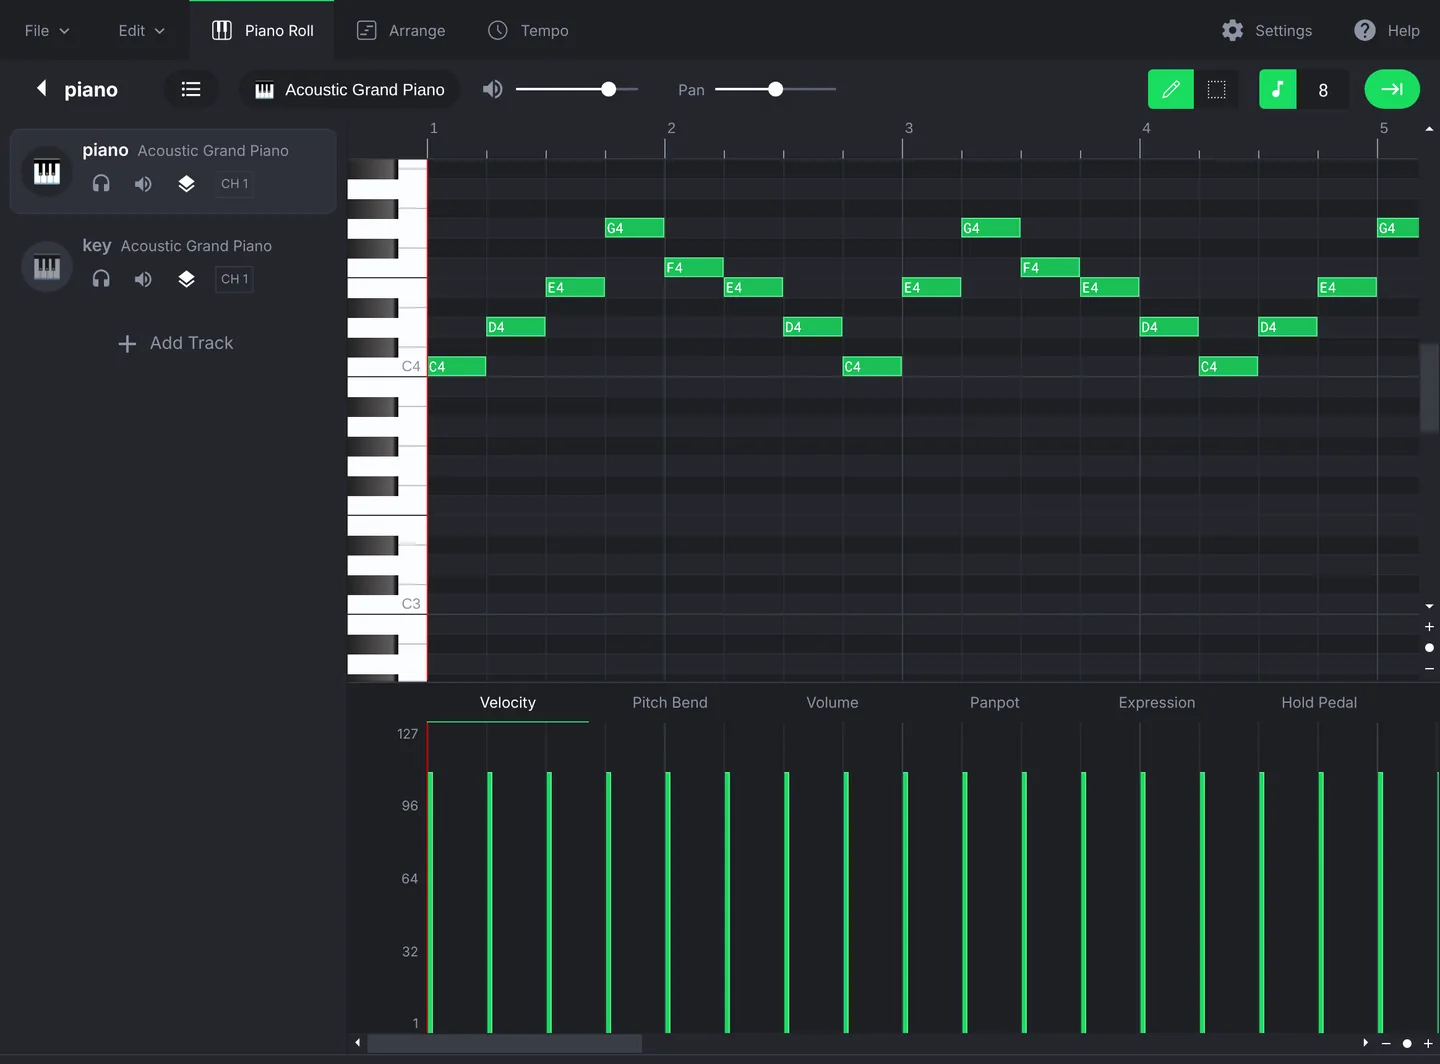Click the track volume slider handle
This screenshot has width=1440, height=1064.
pos(608,89)
